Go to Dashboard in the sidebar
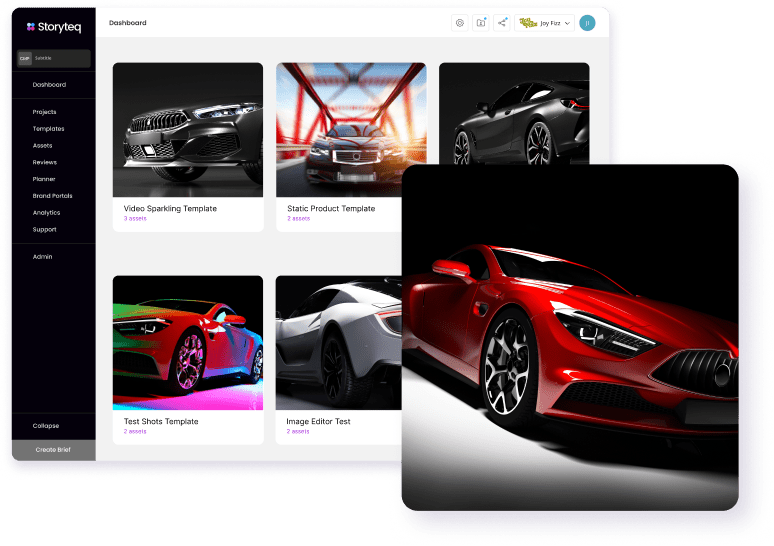The width and height of the screenshot is (774, 546). (x=49, y=85)
